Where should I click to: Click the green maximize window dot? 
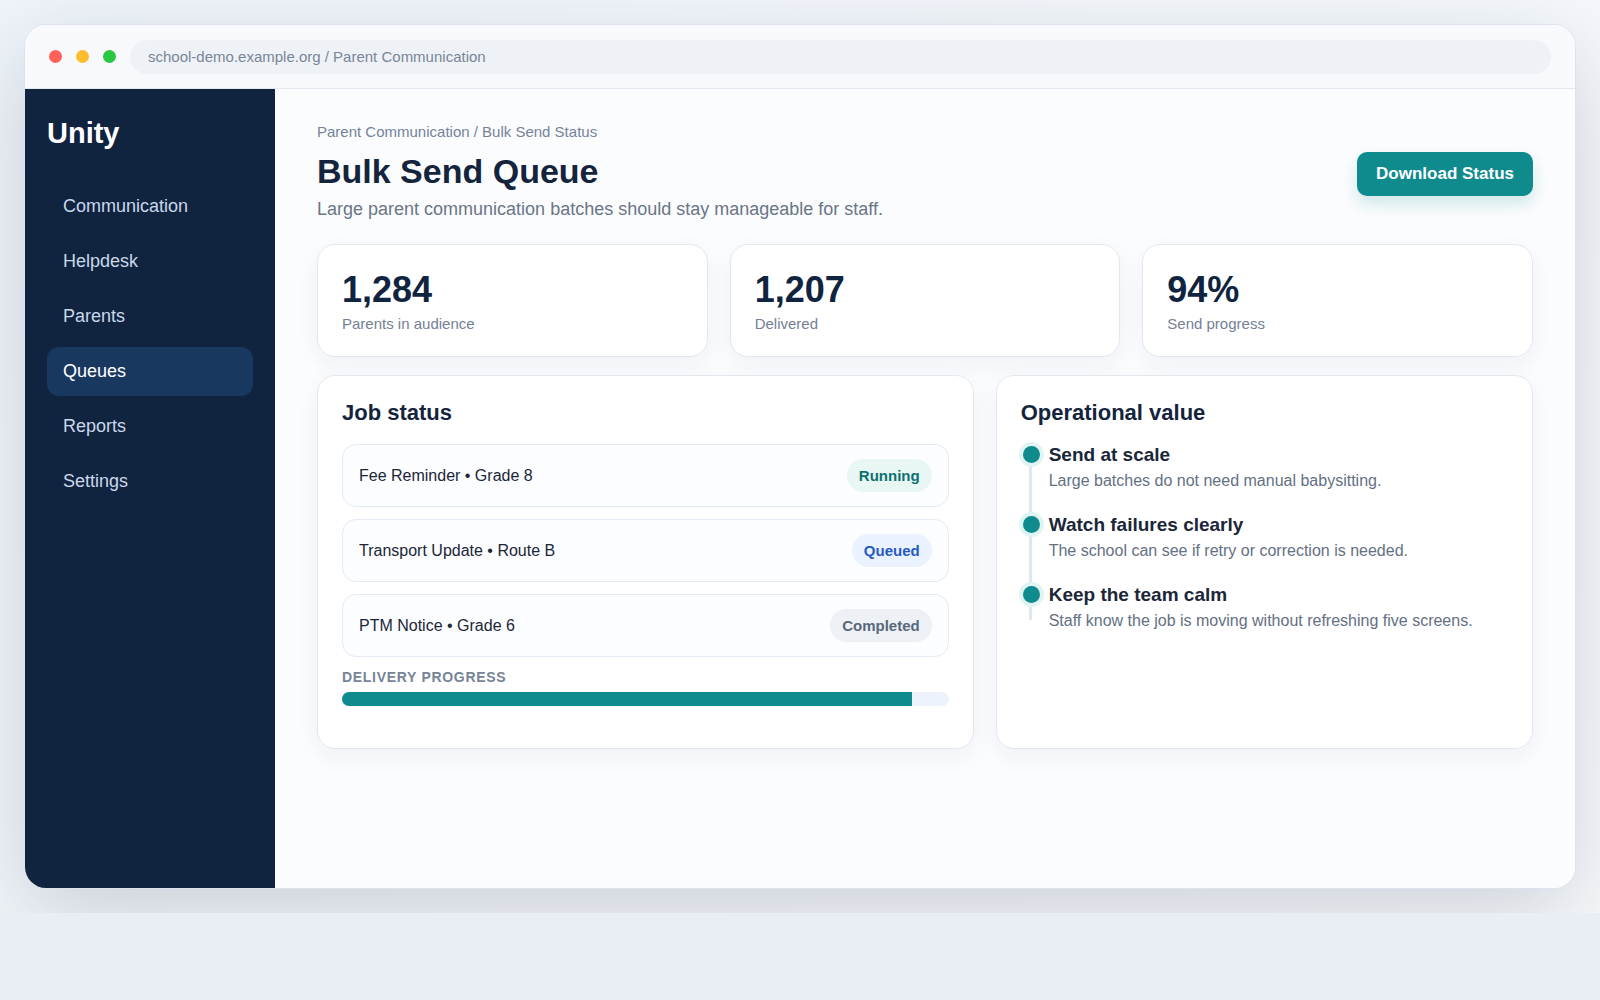110,57
